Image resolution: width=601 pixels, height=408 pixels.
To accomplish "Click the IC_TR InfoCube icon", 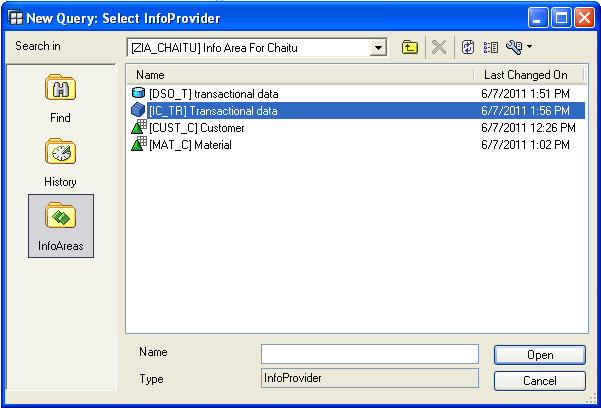I will click(x=138, y=110).
